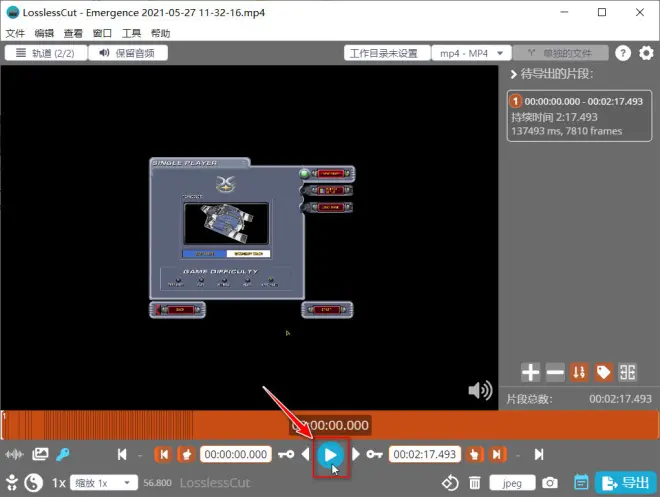Add a new segment with the plus icon
The width and height of the screenshot is (660, 497).
[530, 372]
